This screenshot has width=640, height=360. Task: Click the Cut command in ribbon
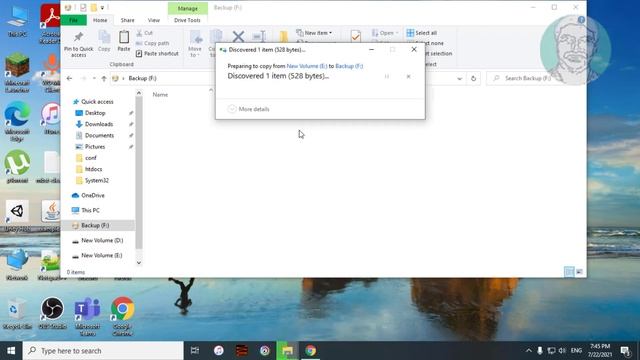[144, 33]
